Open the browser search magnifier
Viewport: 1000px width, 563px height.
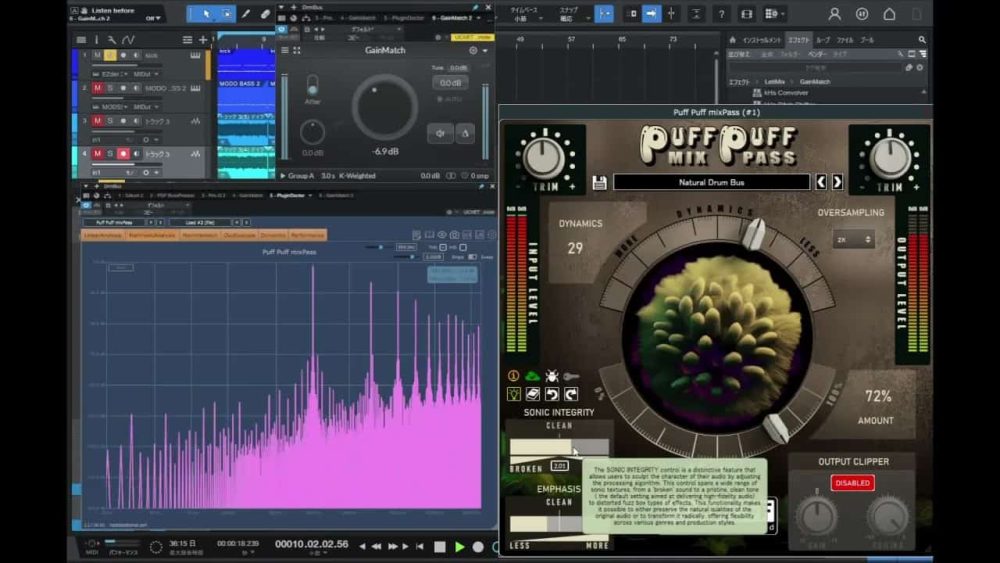click(922, 40)
